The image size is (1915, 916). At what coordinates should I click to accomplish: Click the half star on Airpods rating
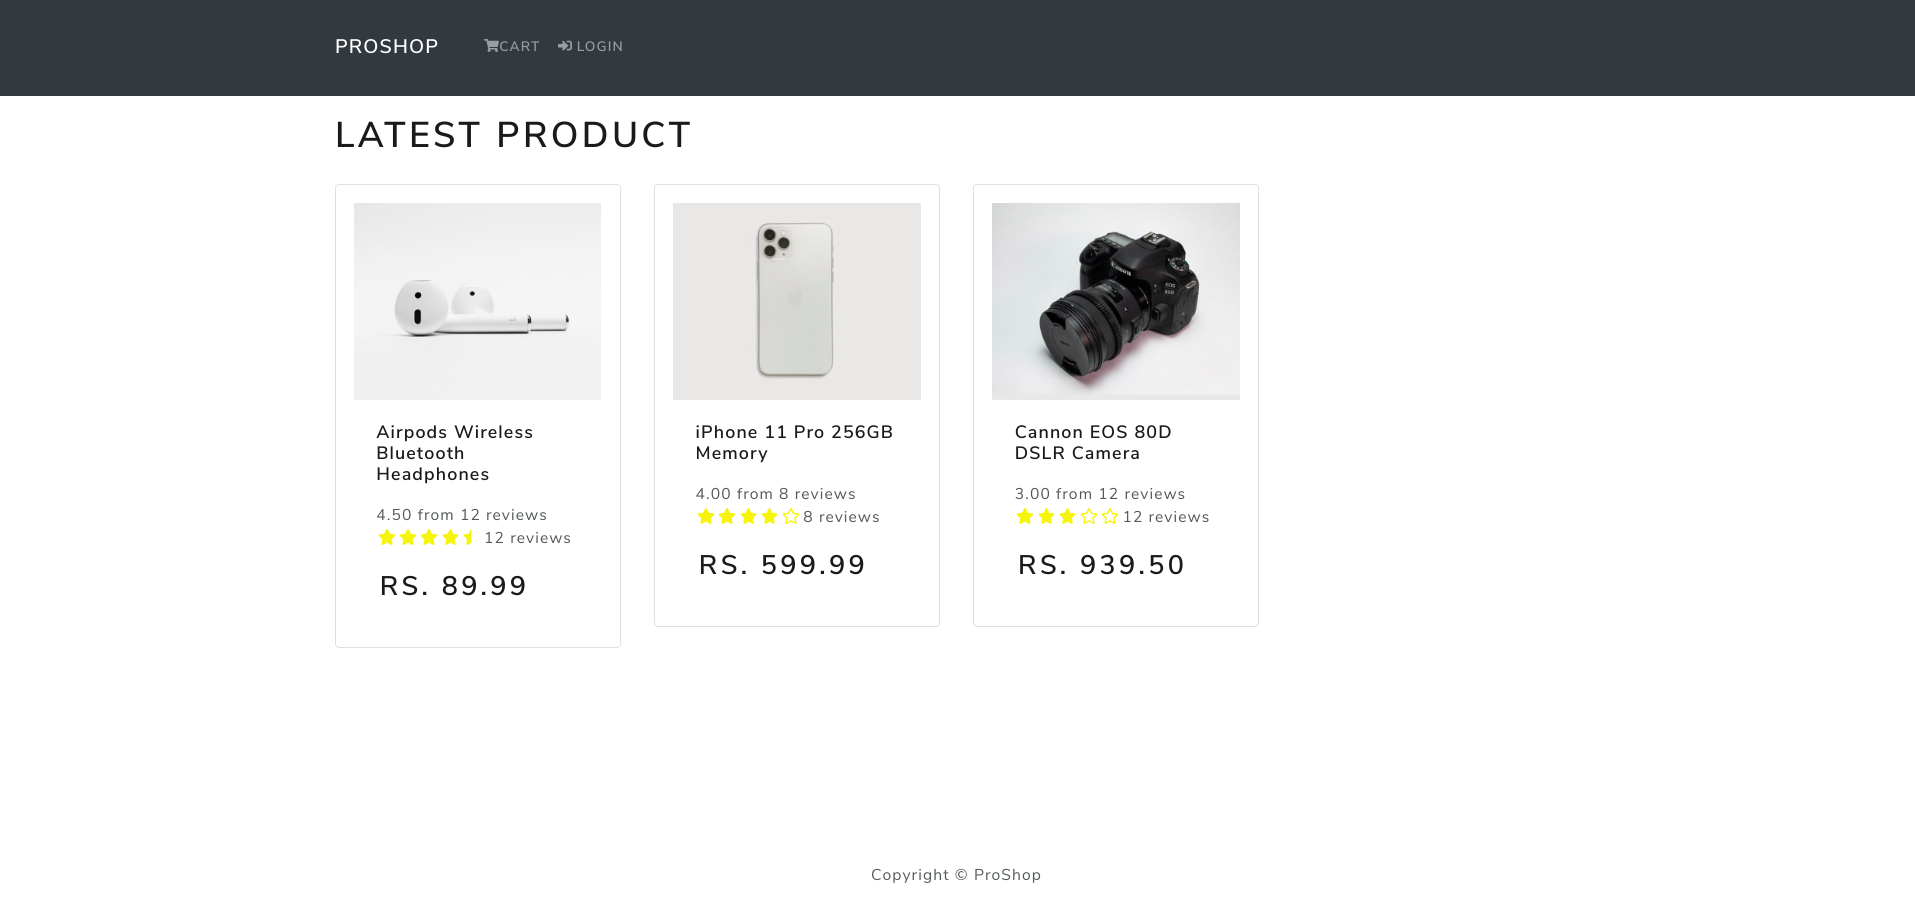[x=470, y=538]
